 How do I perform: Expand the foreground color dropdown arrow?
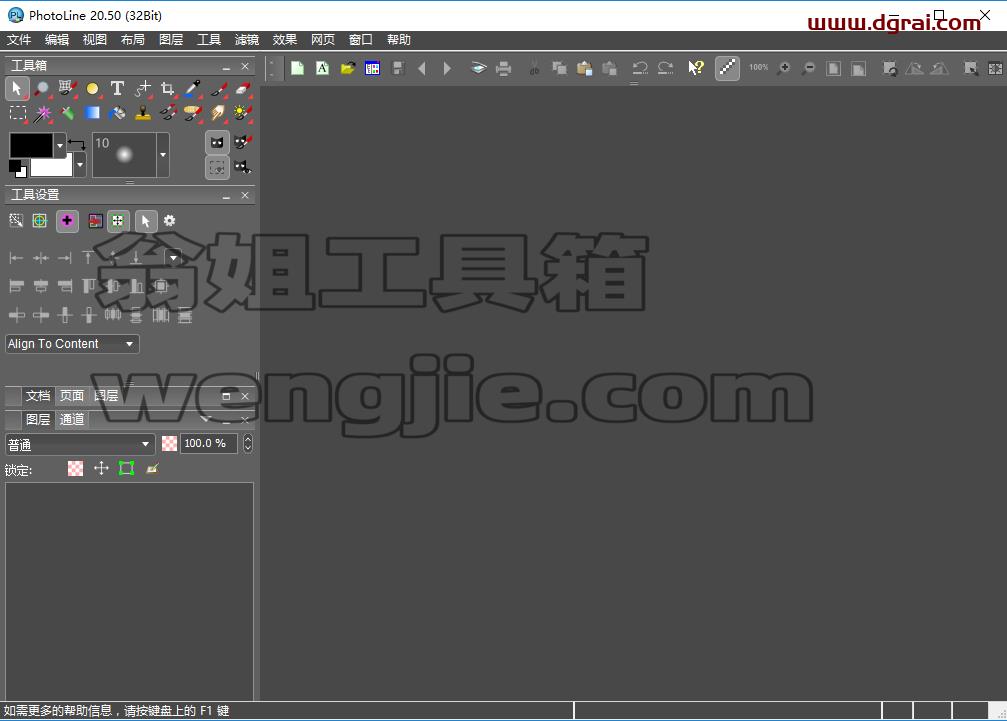pyautogui.click(x=60, y=146)
